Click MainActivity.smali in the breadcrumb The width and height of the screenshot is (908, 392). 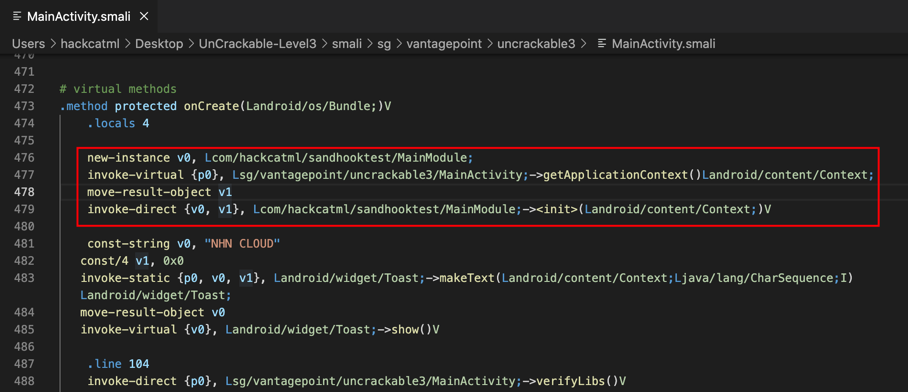point(663,44)
